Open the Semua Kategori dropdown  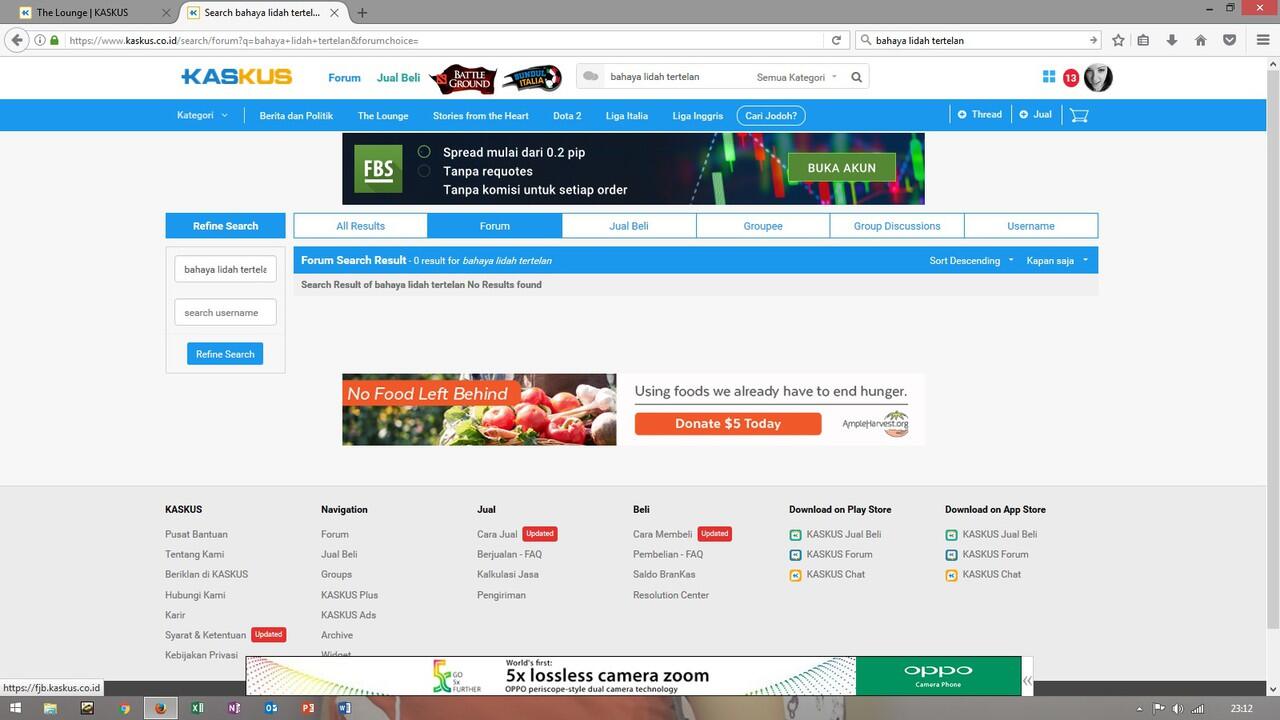click(797, 77)
